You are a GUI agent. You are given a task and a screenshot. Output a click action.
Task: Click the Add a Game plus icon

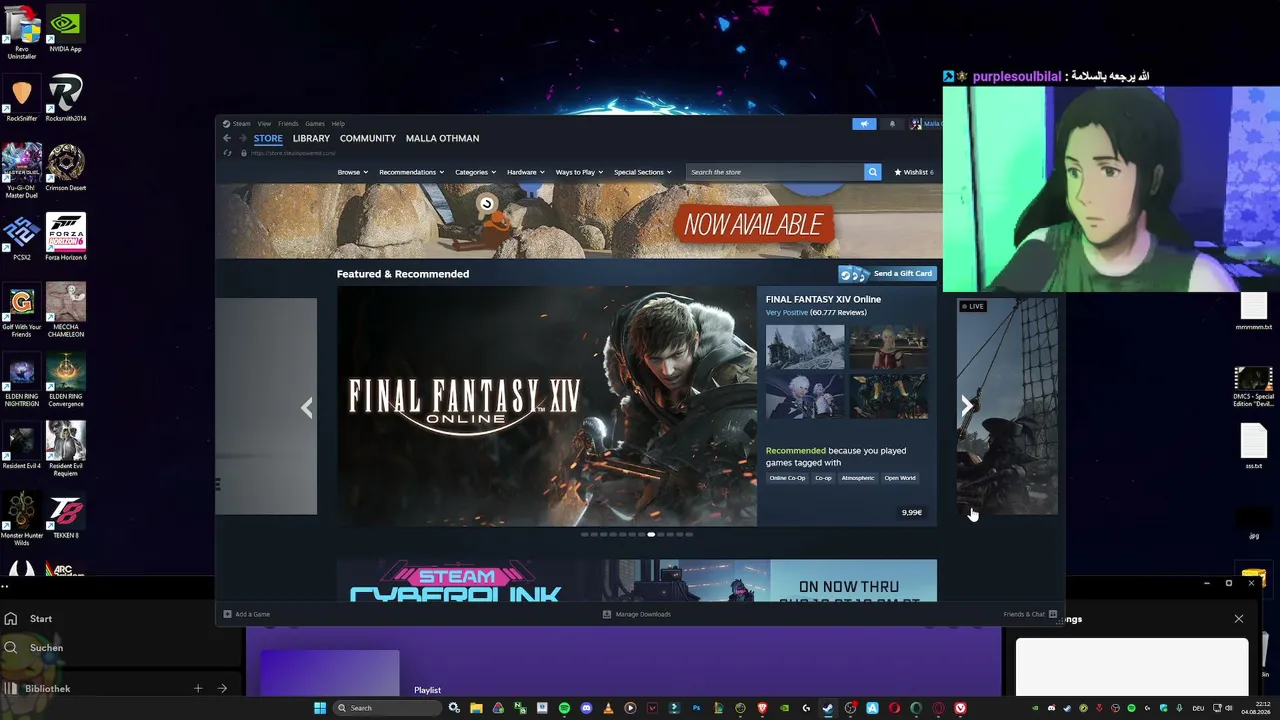[x=227, y=614]
